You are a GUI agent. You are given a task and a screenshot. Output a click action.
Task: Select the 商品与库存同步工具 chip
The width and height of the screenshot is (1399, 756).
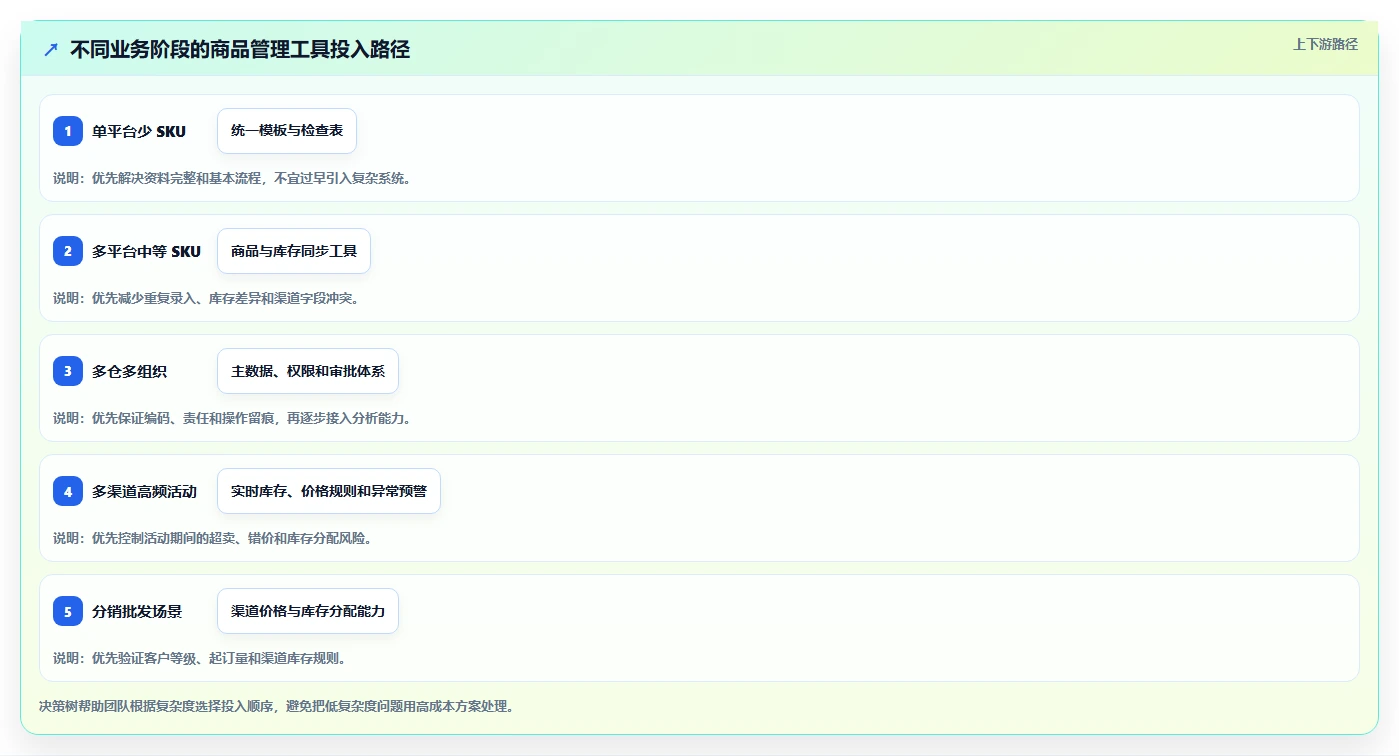294,251
